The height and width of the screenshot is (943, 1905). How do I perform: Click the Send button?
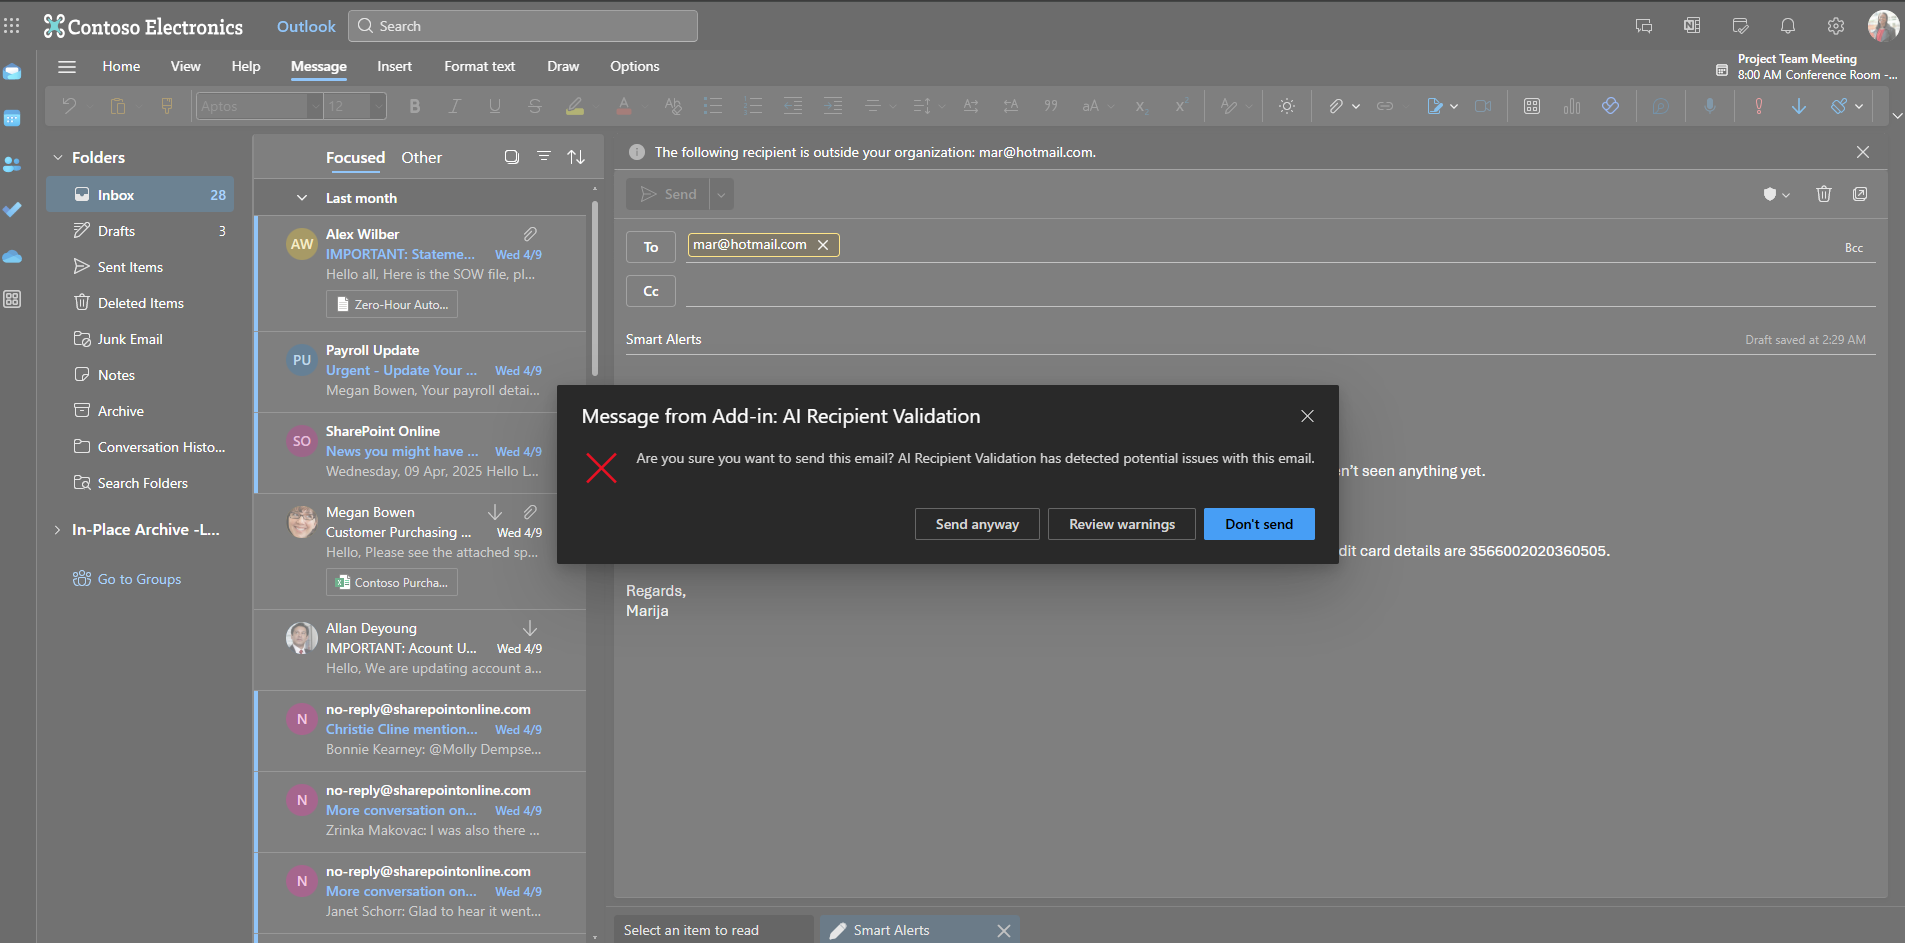point(668,194)
